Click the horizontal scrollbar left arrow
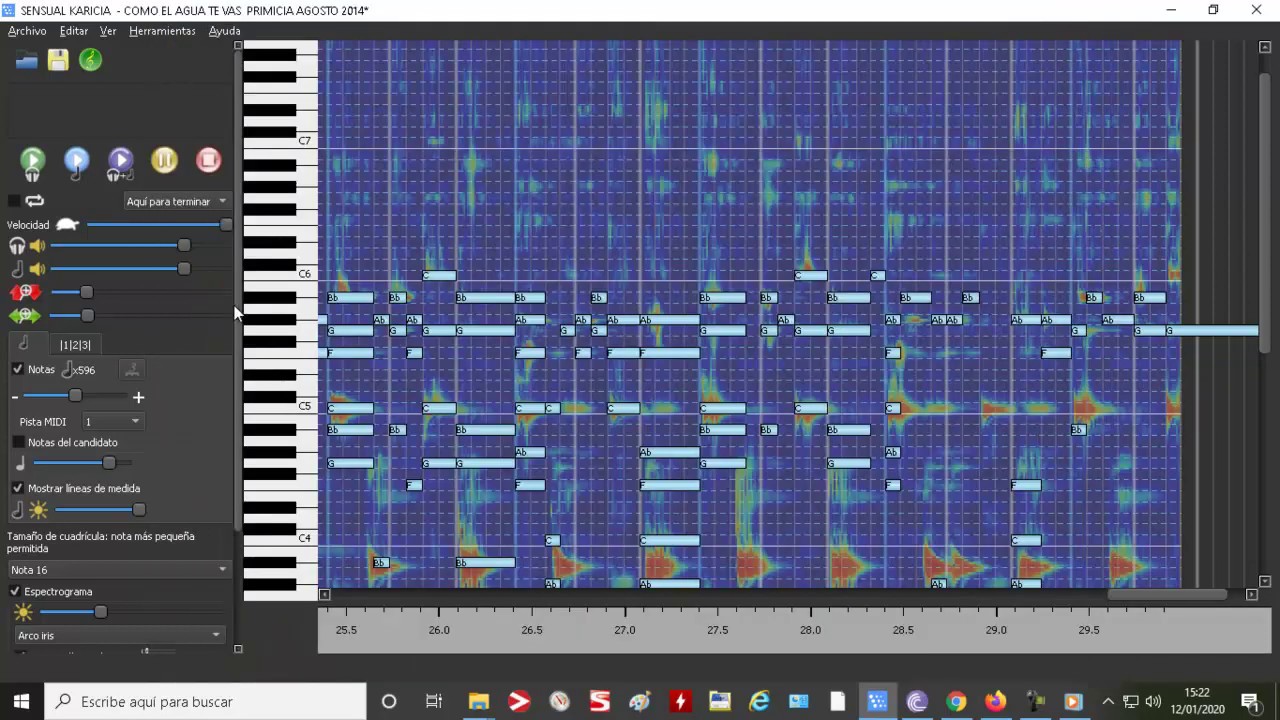The image size is (1280, 720). (x=324, y=594)
